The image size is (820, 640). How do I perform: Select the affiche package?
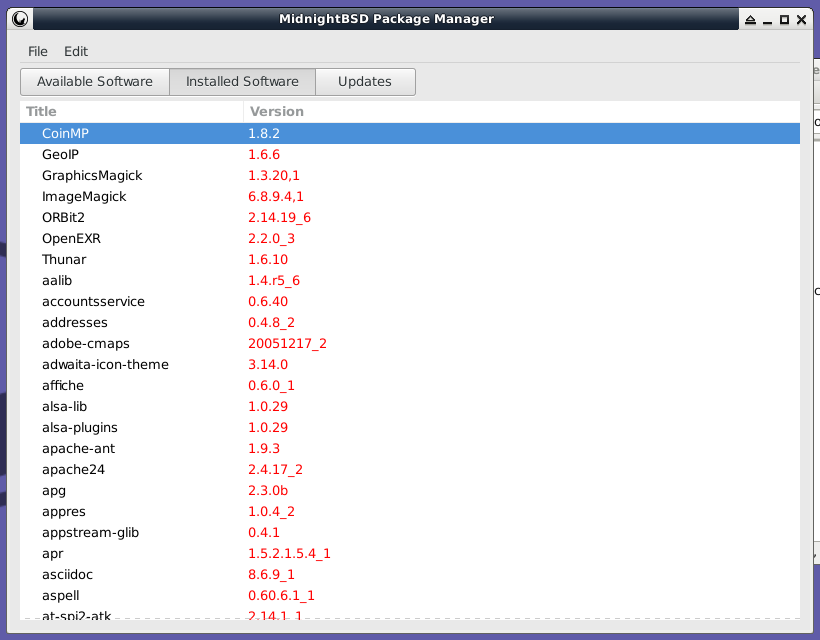(63, 385)
